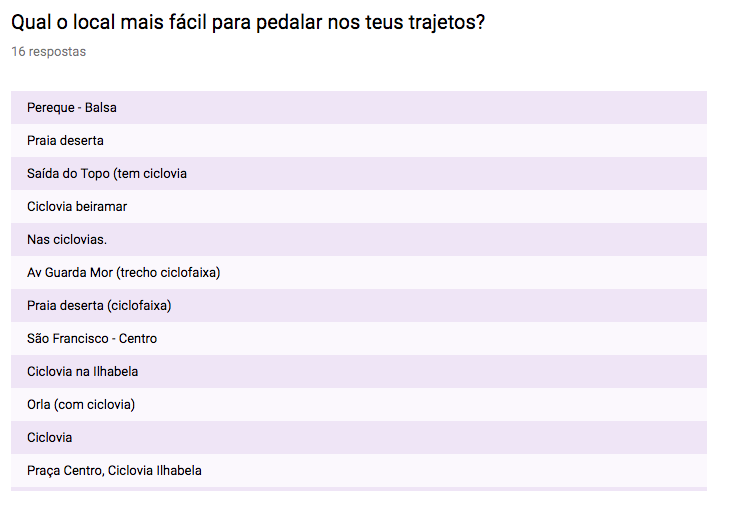This screenshot has height=513, width=729.
Task: Select the single-word 'Ciclovia' response row
Action: (x=358, y=438)
